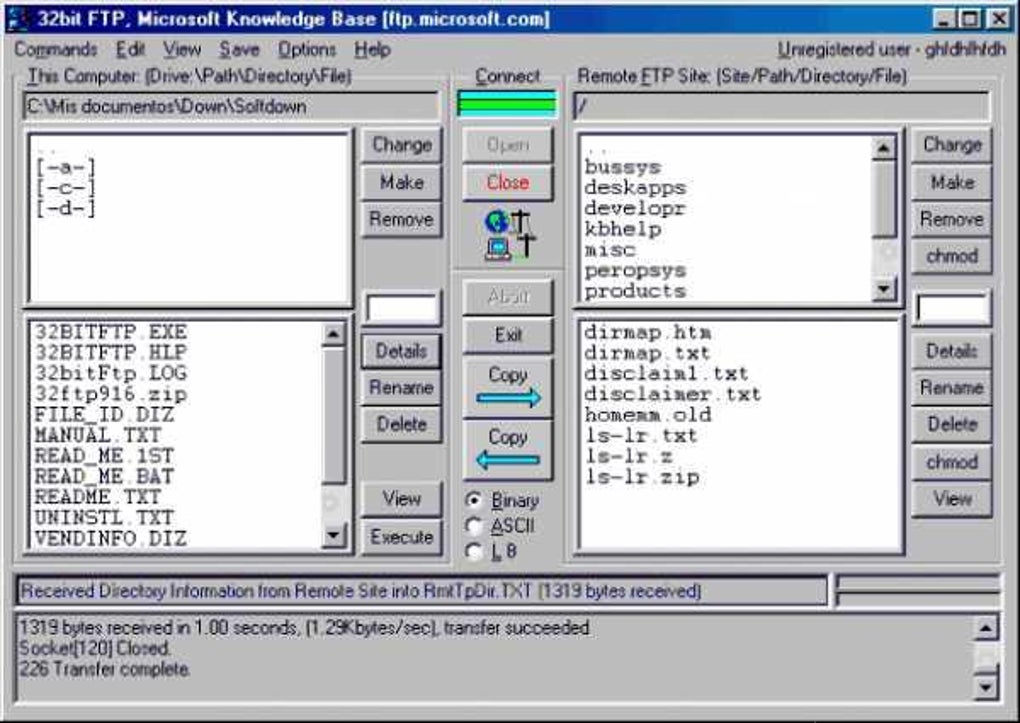1020x723 pixels.
Task: Click the local file filter input box
Action: coord(401,308)
